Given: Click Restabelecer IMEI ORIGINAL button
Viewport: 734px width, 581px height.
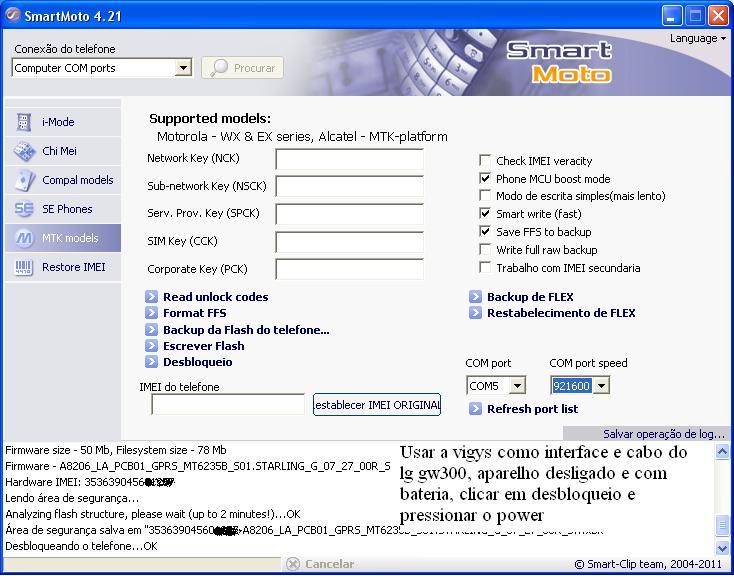Looking at the screenshot, I should [377, 404].
